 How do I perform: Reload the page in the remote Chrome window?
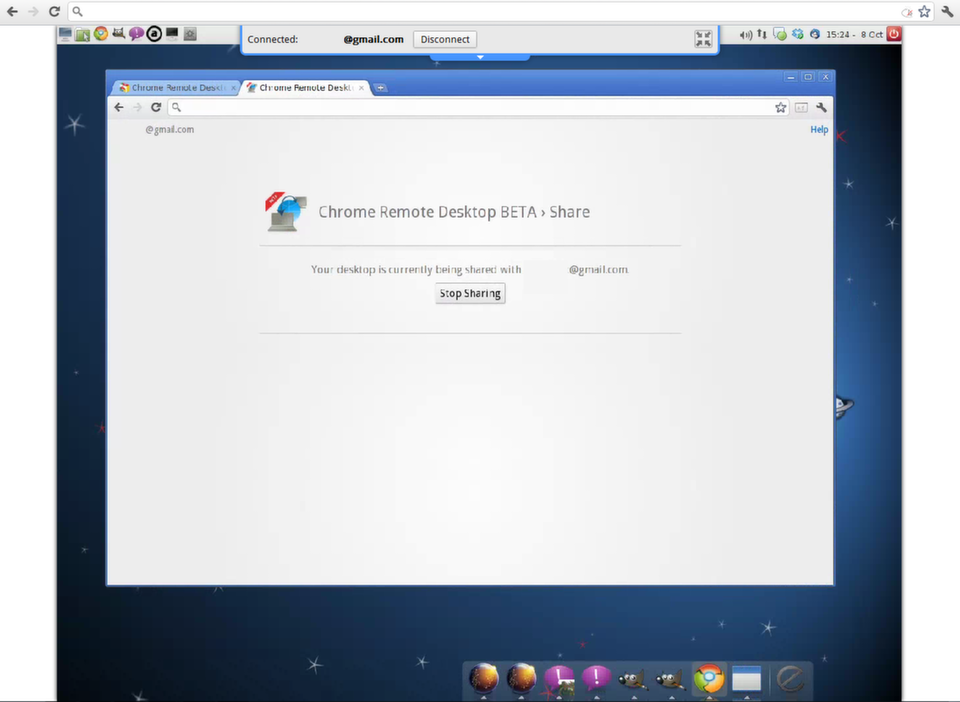pyautogui.click(x=156, y=107)
